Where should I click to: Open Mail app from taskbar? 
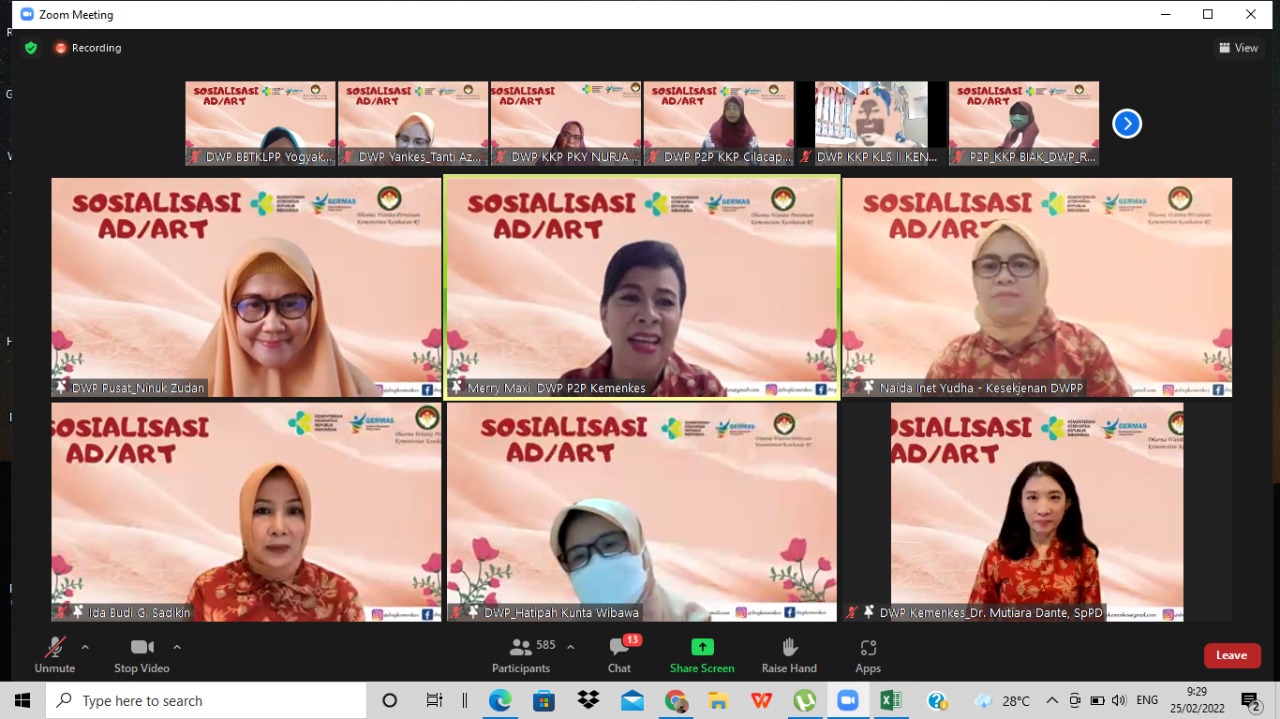632,701
